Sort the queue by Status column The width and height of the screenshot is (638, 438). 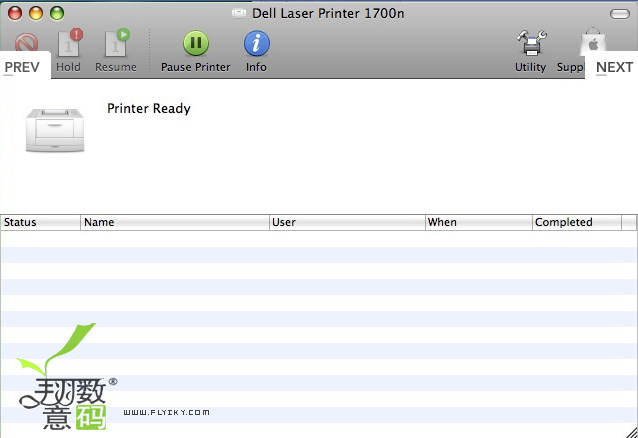tap(40, 222)
